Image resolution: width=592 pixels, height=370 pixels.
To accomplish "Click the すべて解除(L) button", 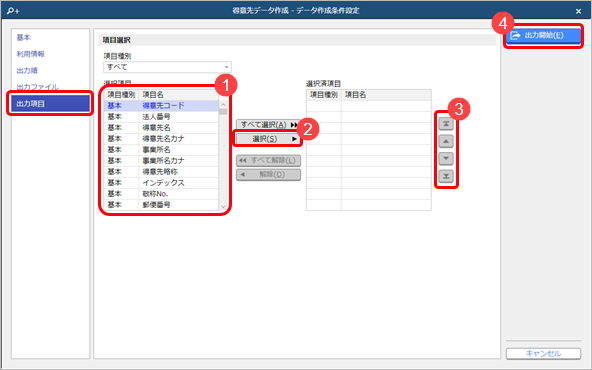I will click(268, 160).
